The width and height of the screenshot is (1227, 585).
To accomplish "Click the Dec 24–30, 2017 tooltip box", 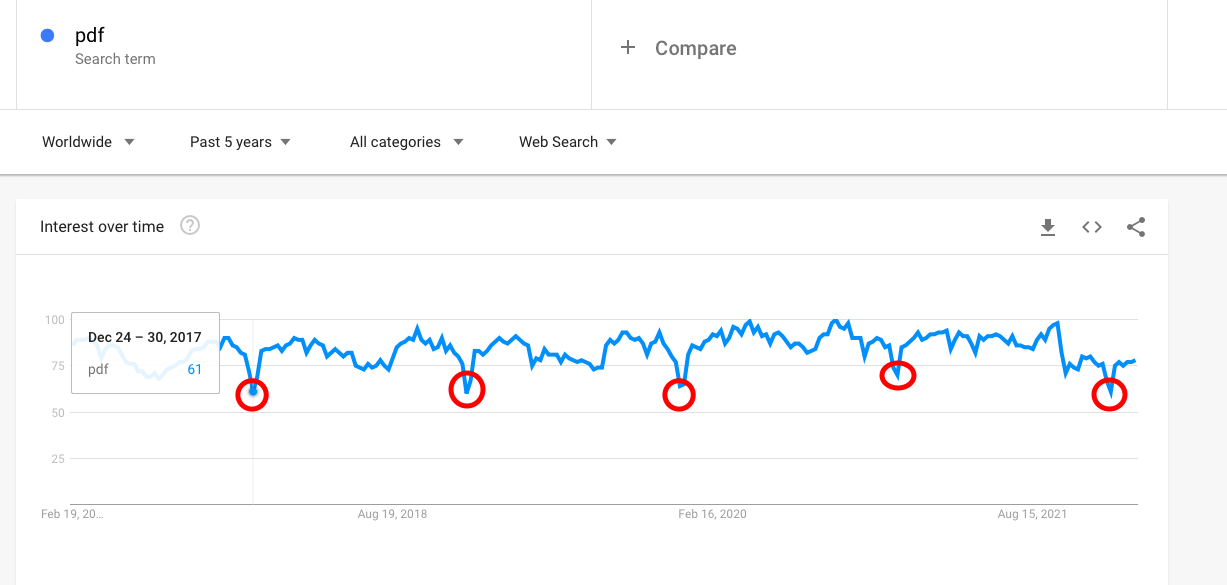I will click(145, 352).
